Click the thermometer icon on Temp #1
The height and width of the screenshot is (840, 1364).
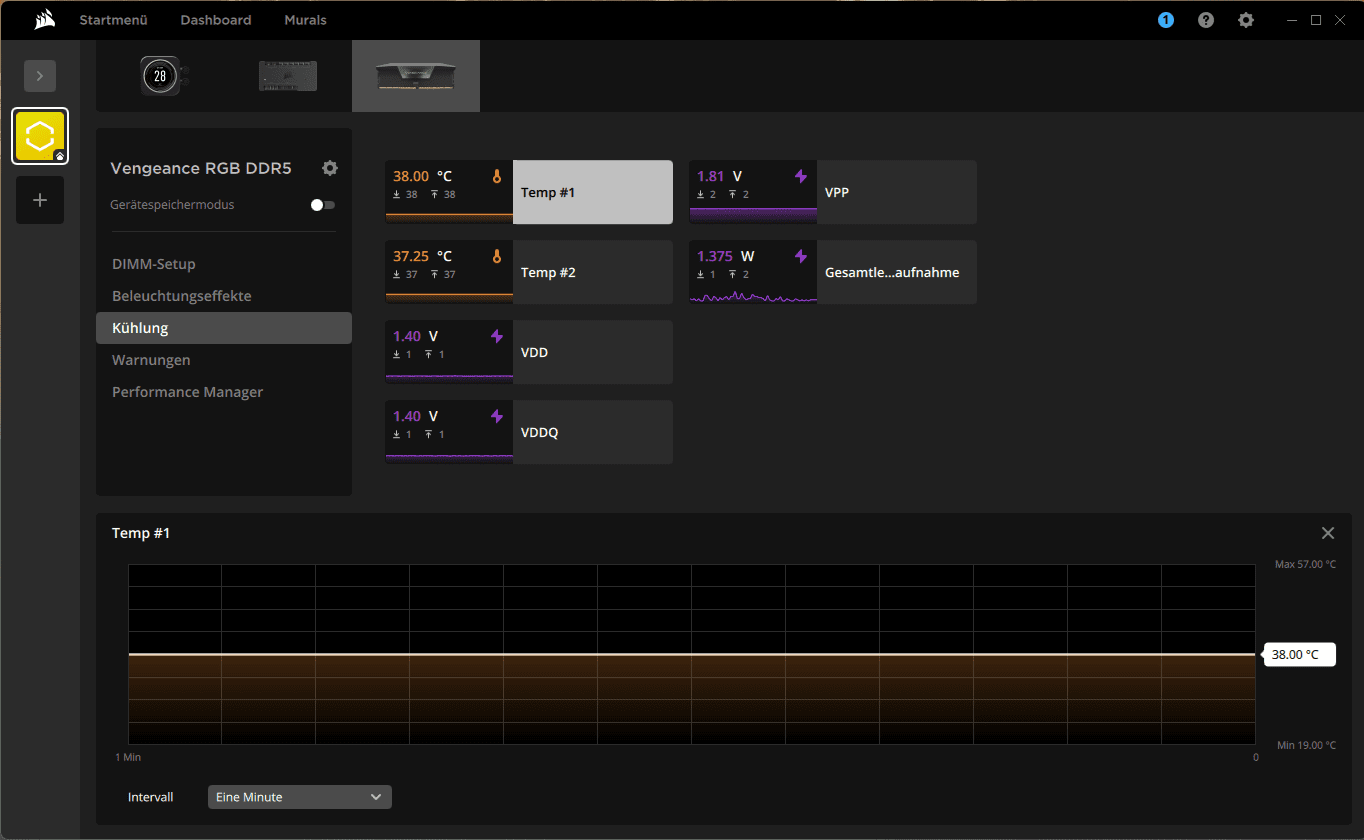pyautogui.click(x=497, y=176)
